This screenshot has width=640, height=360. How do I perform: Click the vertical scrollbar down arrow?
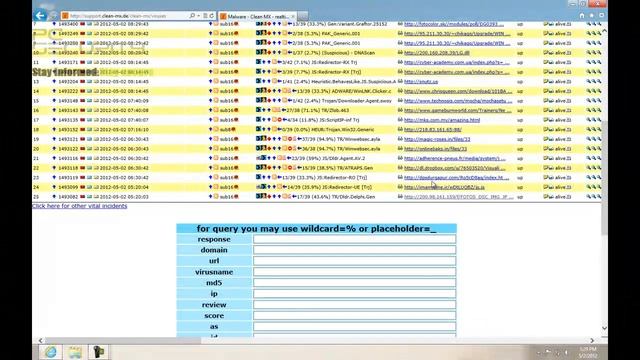pos(604,328)
